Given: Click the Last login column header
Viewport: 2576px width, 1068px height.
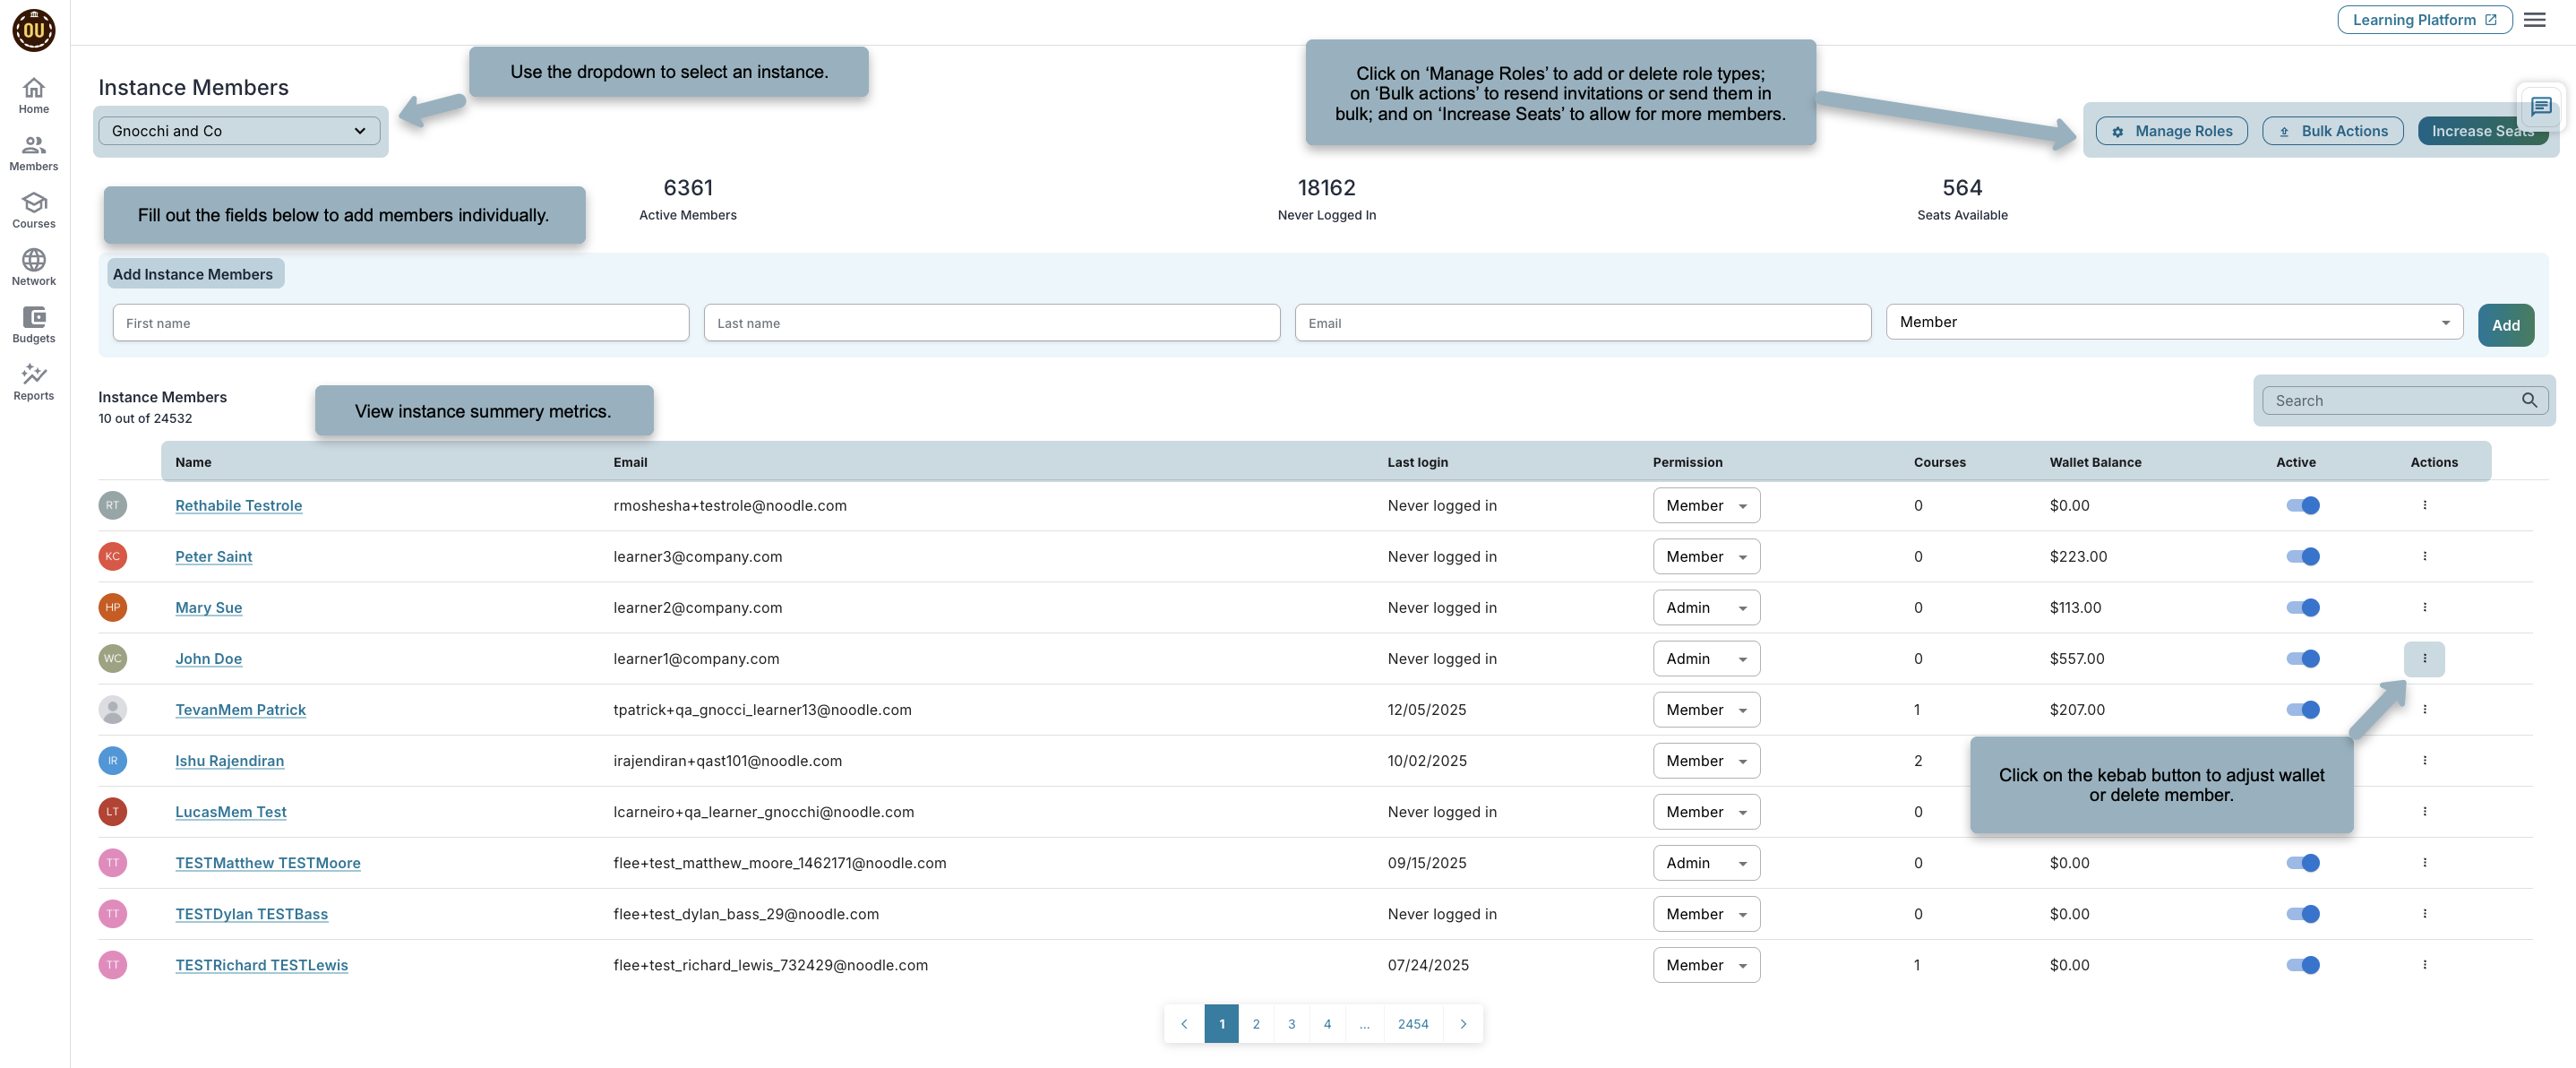Looking at the screenshot, I should (1417, 462).
